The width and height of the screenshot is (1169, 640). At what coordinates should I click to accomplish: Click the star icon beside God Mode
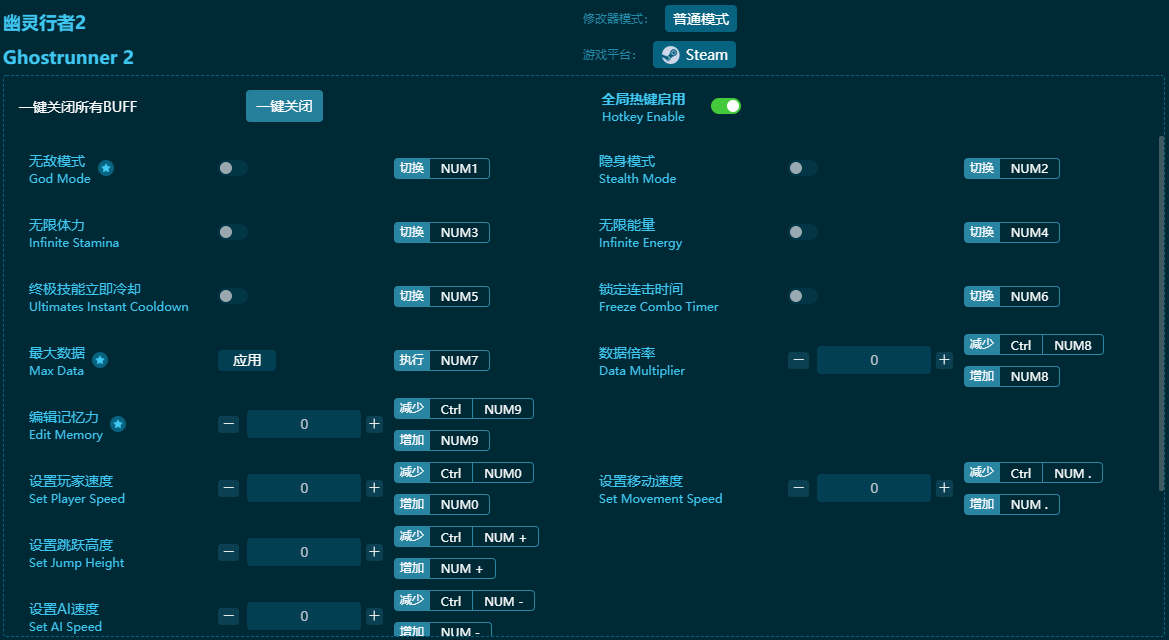coord(106,168)
